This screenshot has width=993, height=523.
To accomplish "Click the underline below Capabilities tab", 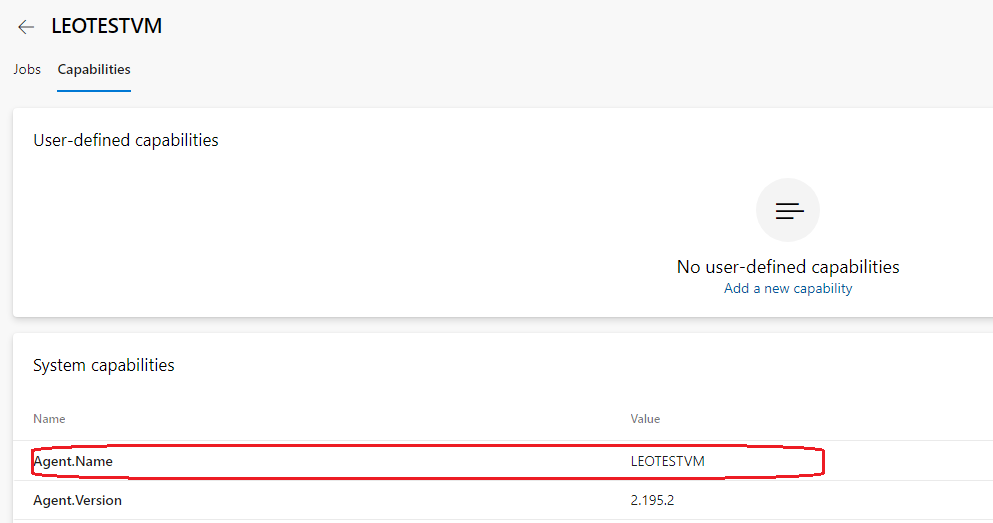I will click(94, 91).
